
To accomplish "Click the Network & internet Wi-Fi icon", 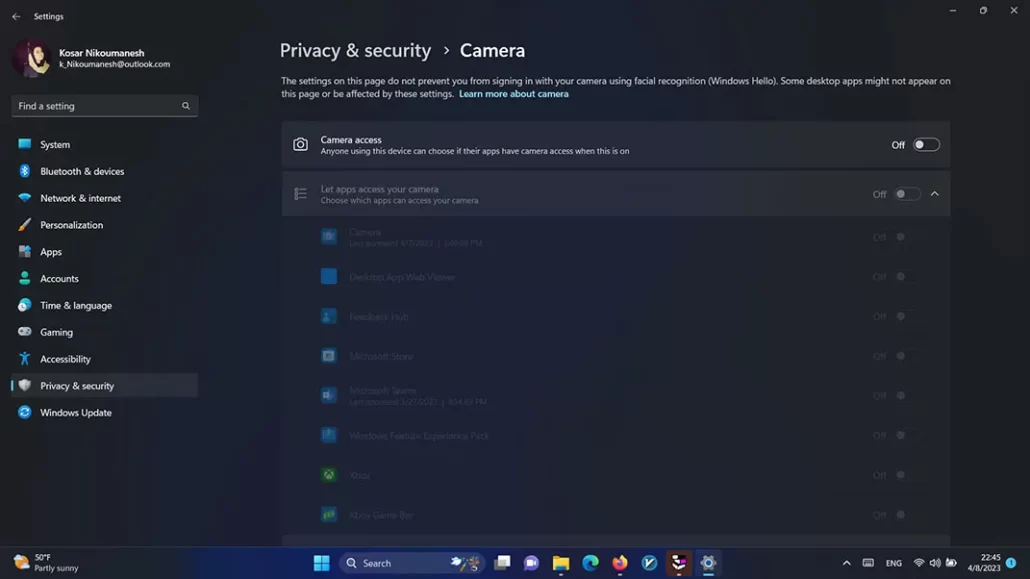I will coord(25,198).
